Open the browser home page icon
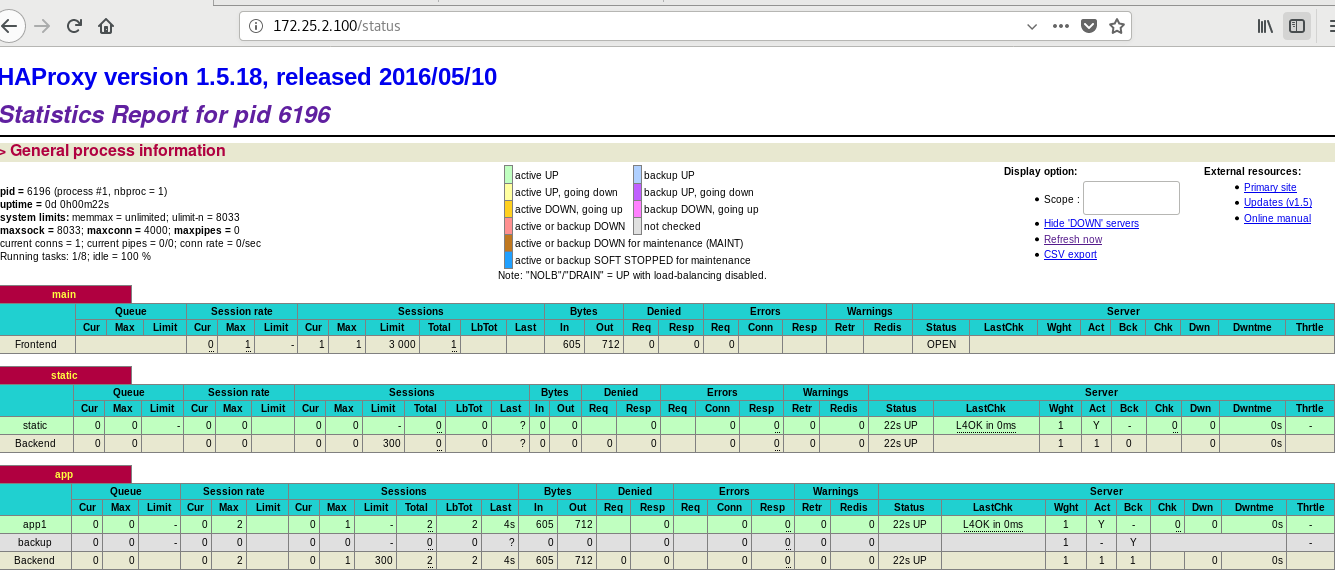The image size is (1335, 570). coord(106,26)
